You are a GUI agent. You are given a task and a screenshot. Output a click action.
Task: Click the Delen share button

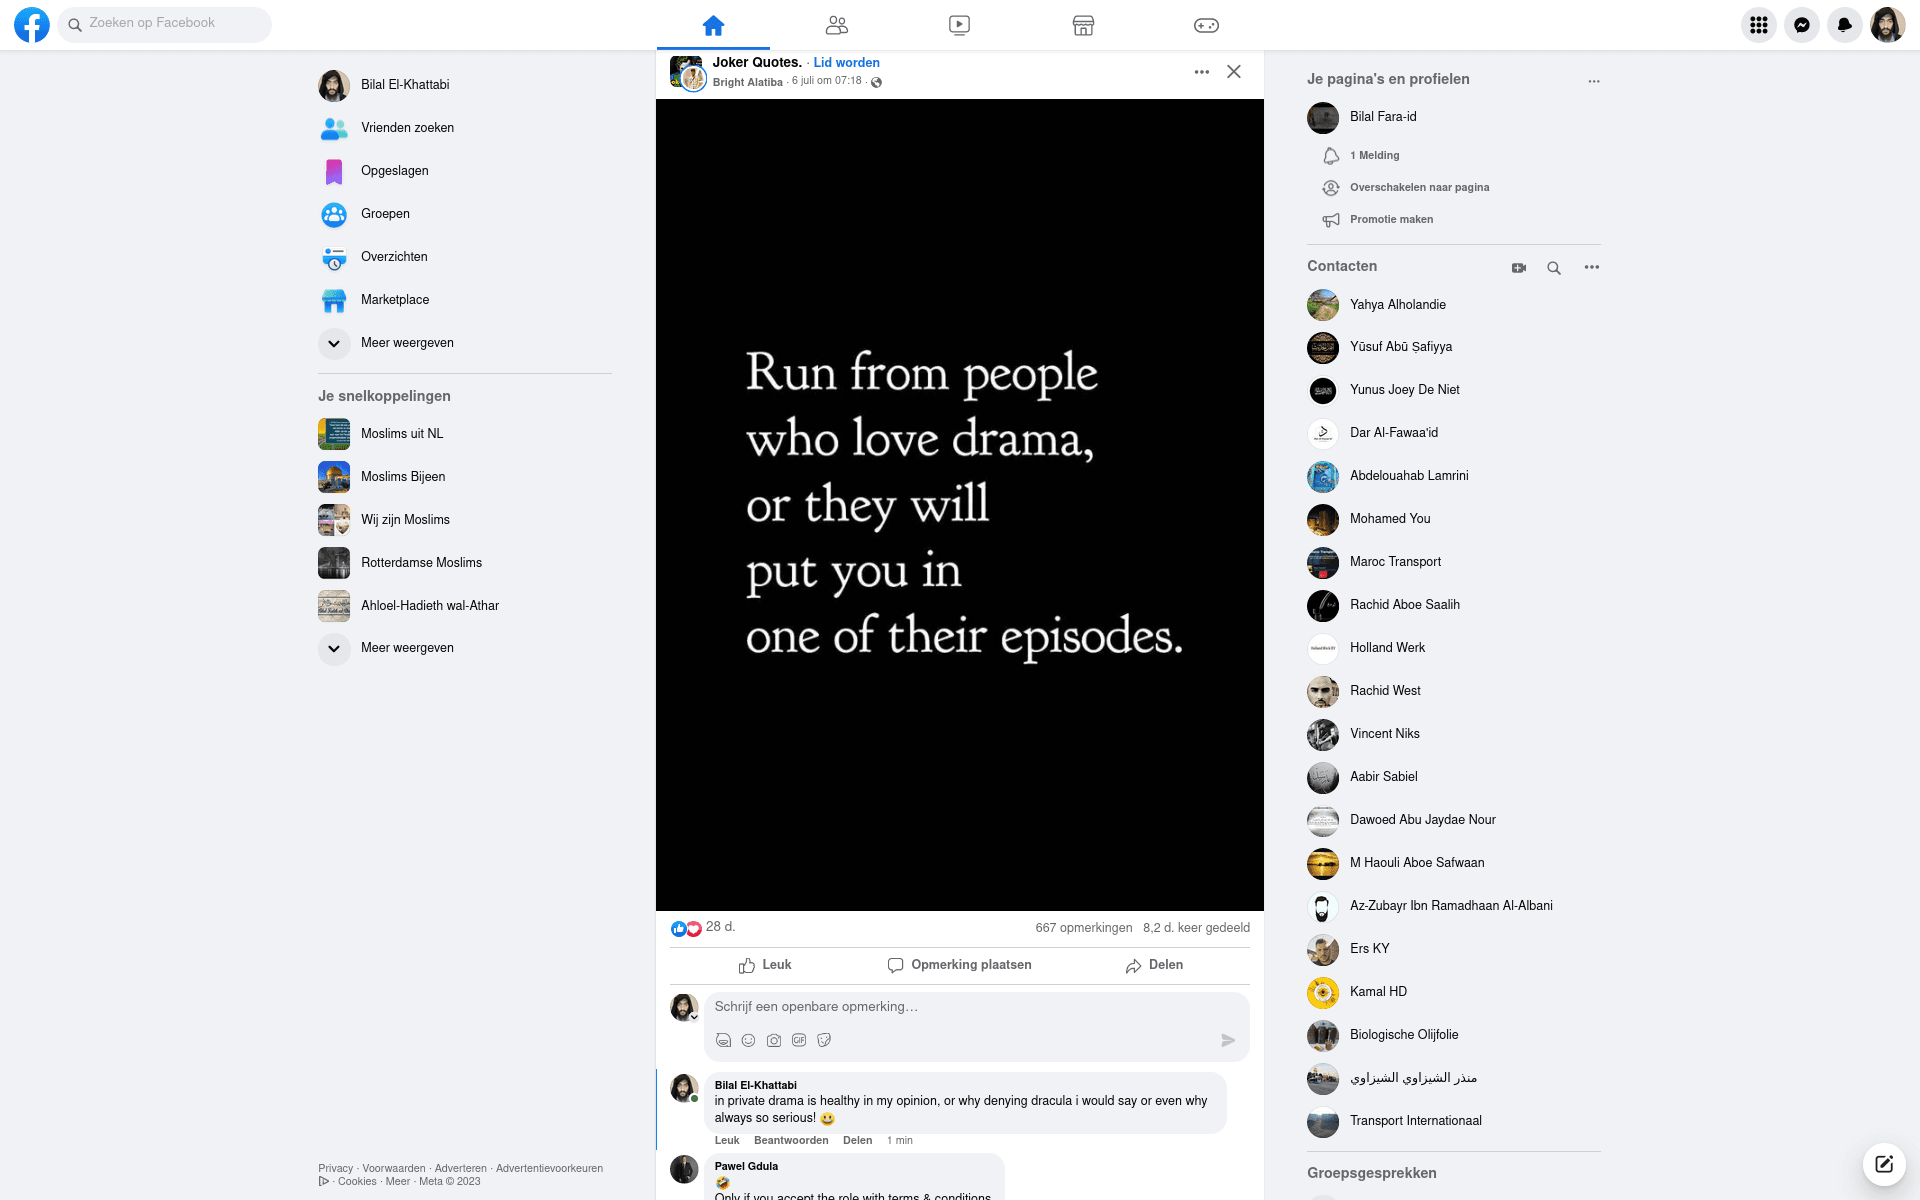(1154, 965)
